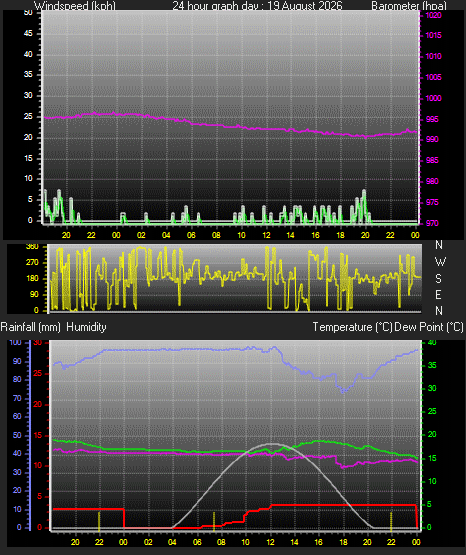
Task: Click the S compass letter
Action: coord(438,279)
